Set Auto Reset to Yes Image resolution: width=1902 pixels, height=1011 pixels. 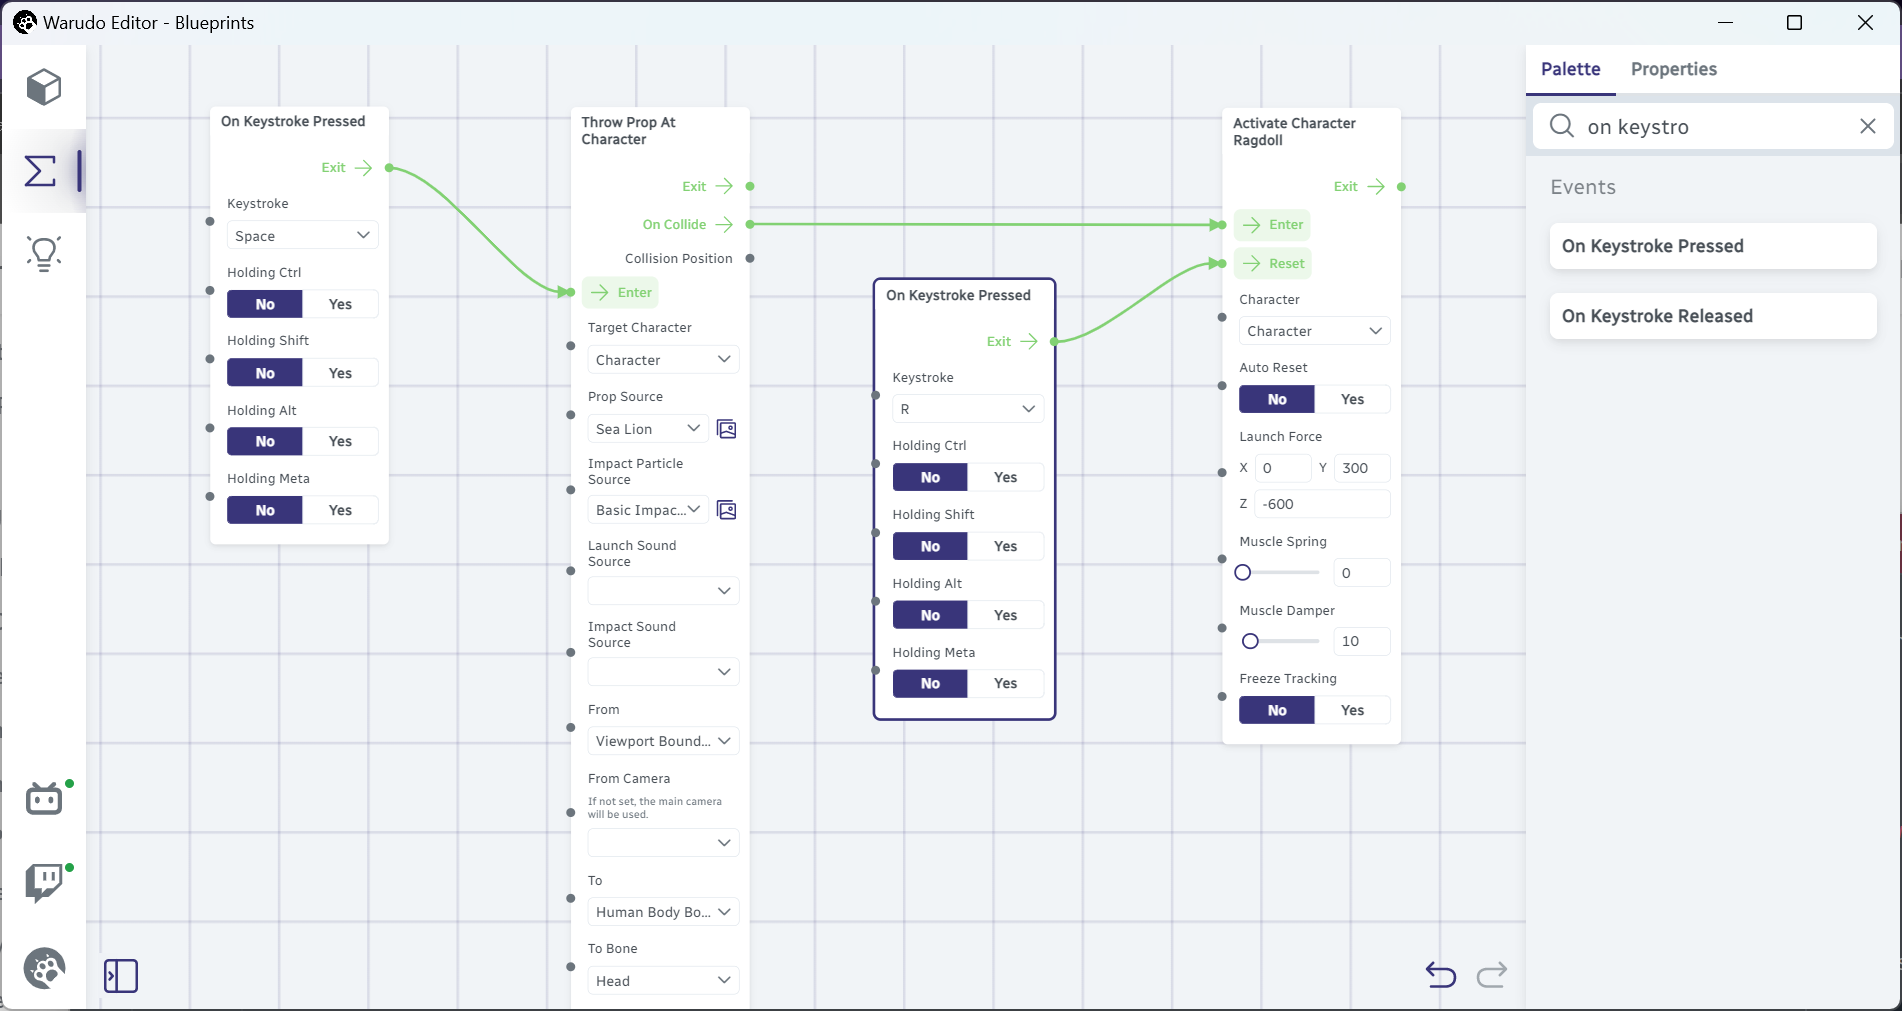(x=1352, y=399)
